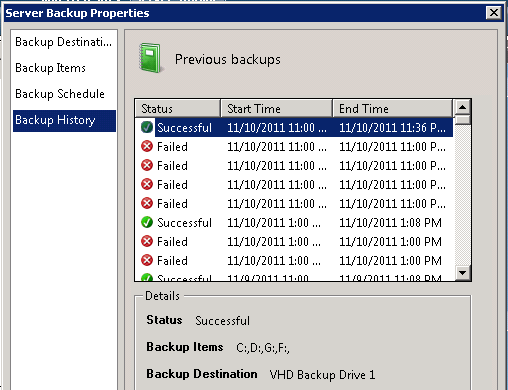Click the green notebook Previous backups icon
Image resolution: width=508 pixels, height=390 pixels.
151,58
